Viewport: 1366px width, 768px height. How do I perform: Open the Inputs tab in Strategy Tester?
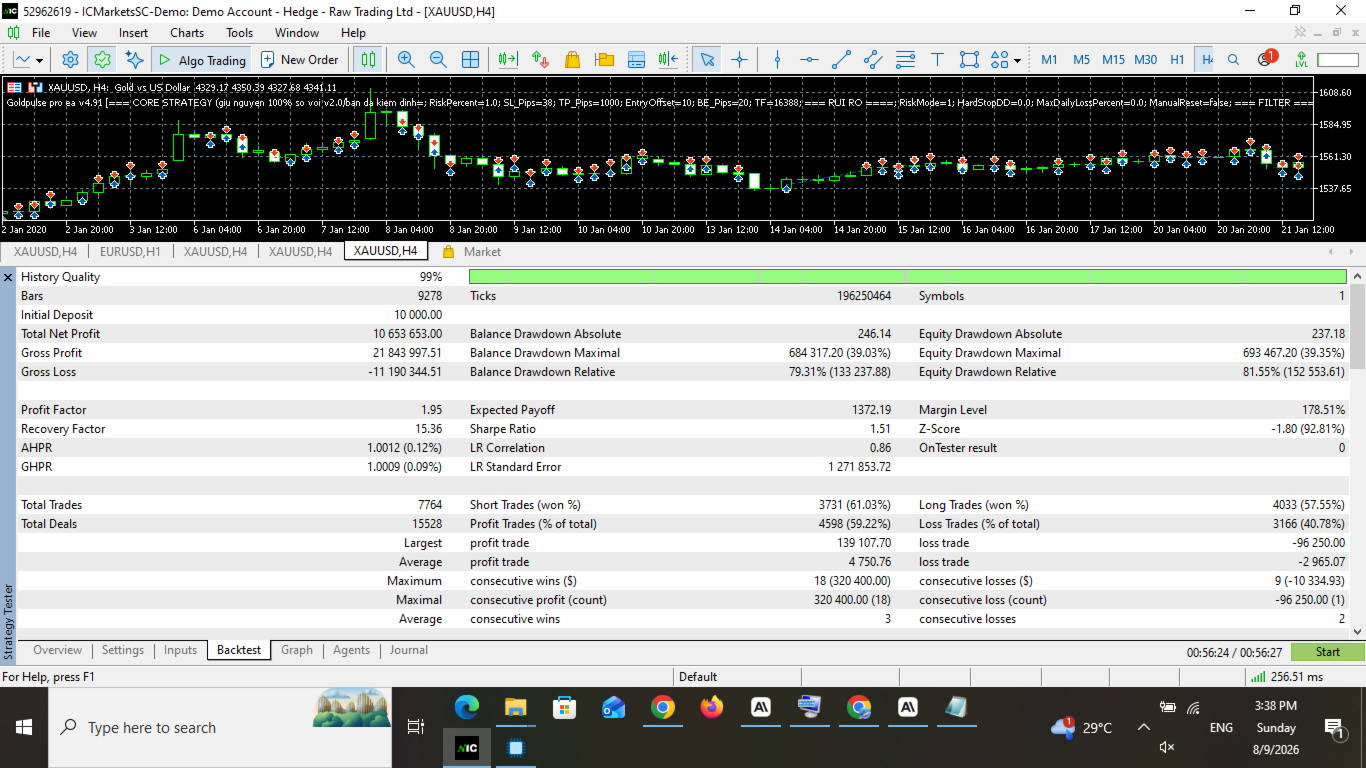click(181, 650)
